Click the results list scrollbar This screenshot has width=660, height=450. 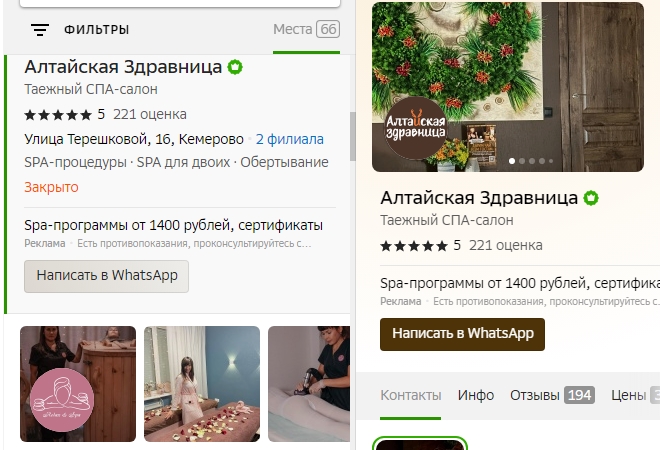pos(353,136)
